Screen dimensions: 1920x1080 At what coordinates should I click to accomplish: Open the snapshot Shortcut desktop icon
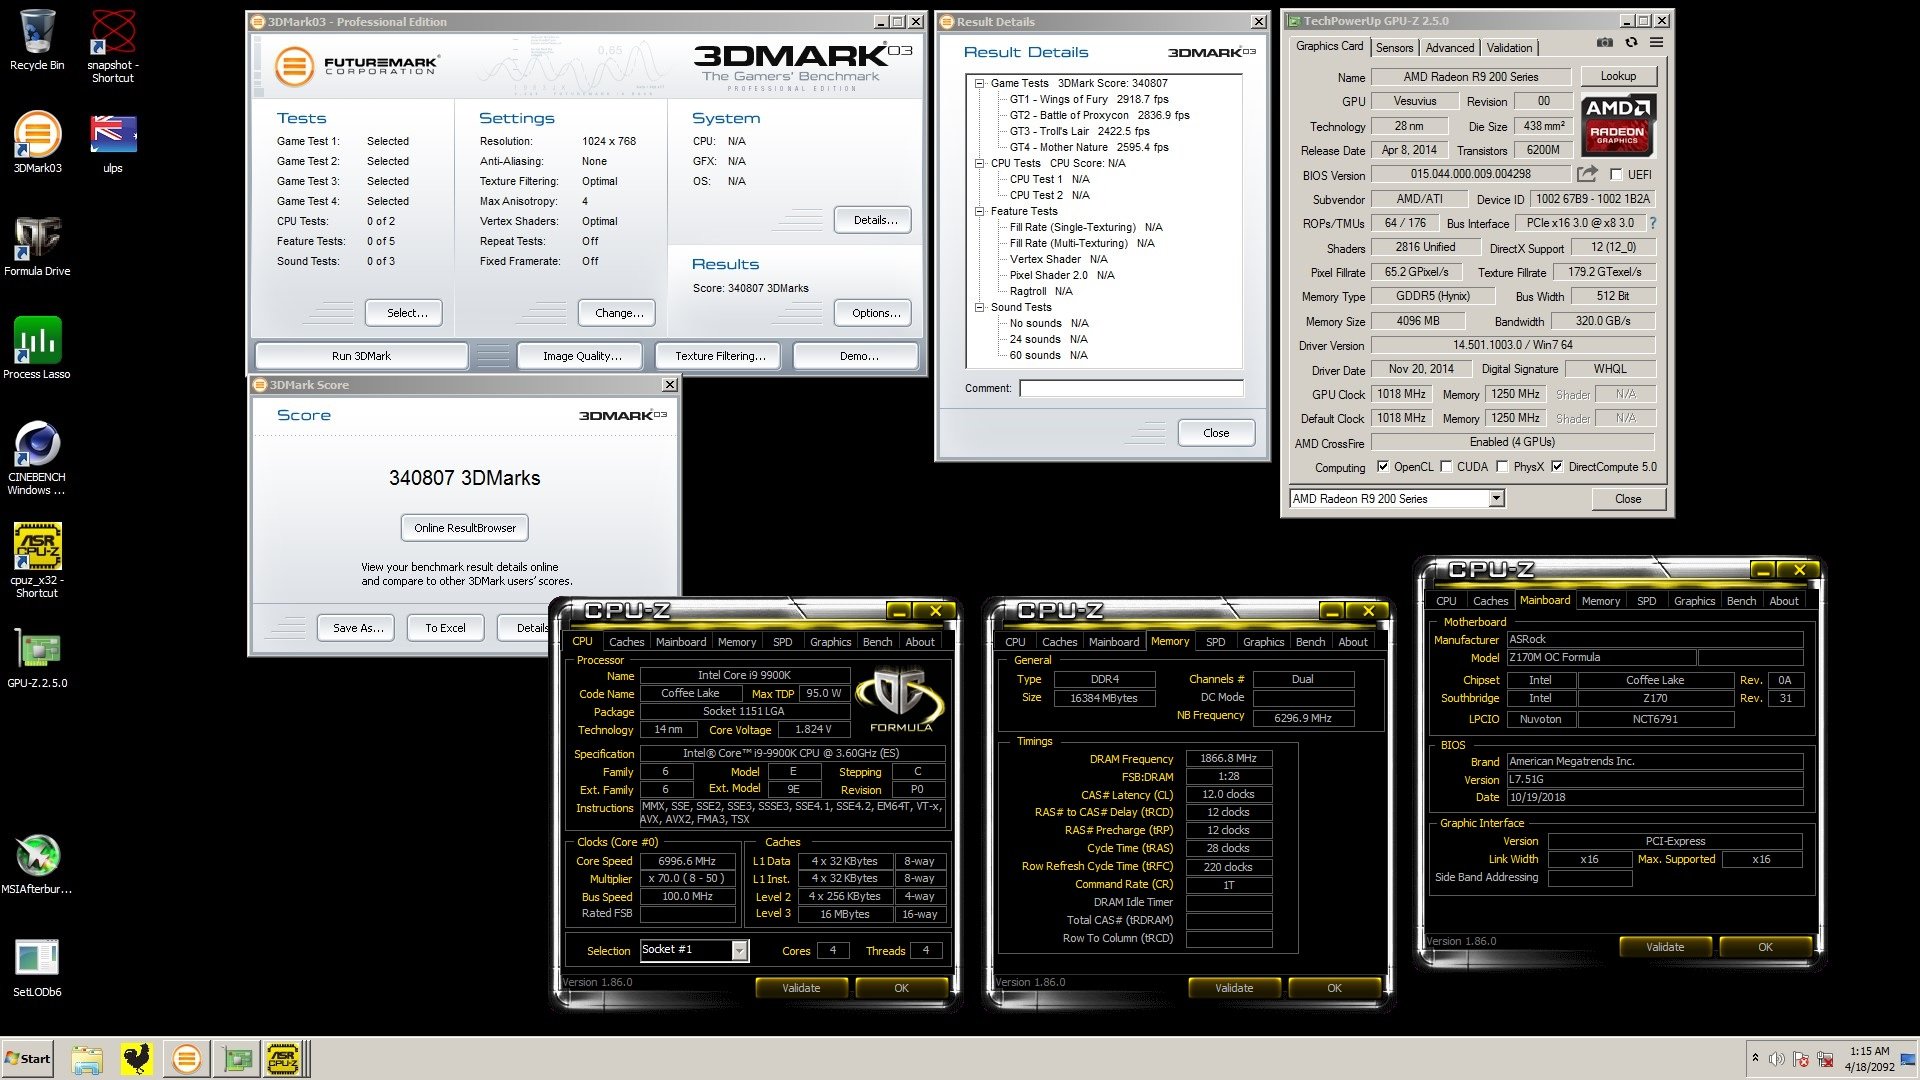coord(112,45)
